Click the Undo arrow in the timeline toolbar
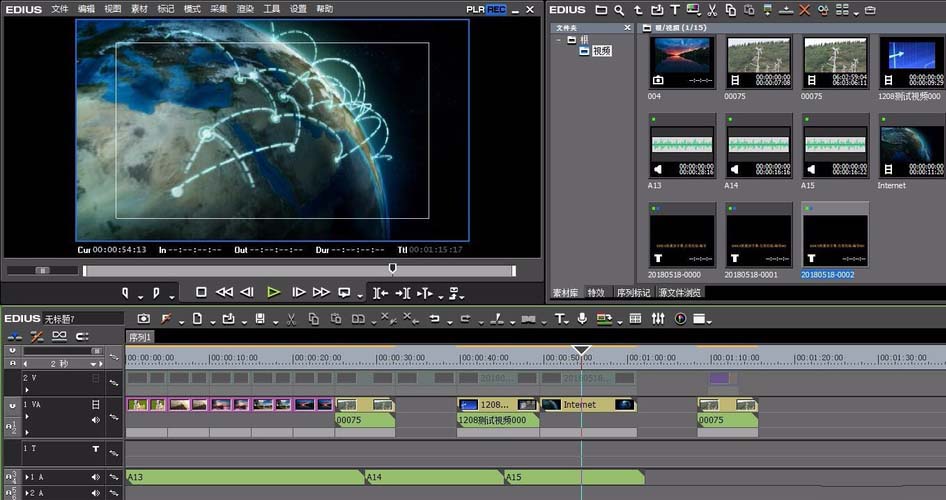 pos(434,319)
